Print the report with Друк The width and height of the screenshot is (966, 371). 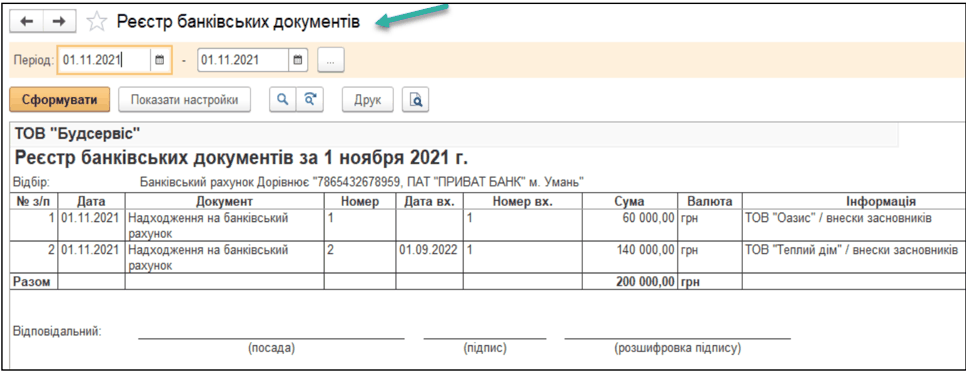(367, 100)
